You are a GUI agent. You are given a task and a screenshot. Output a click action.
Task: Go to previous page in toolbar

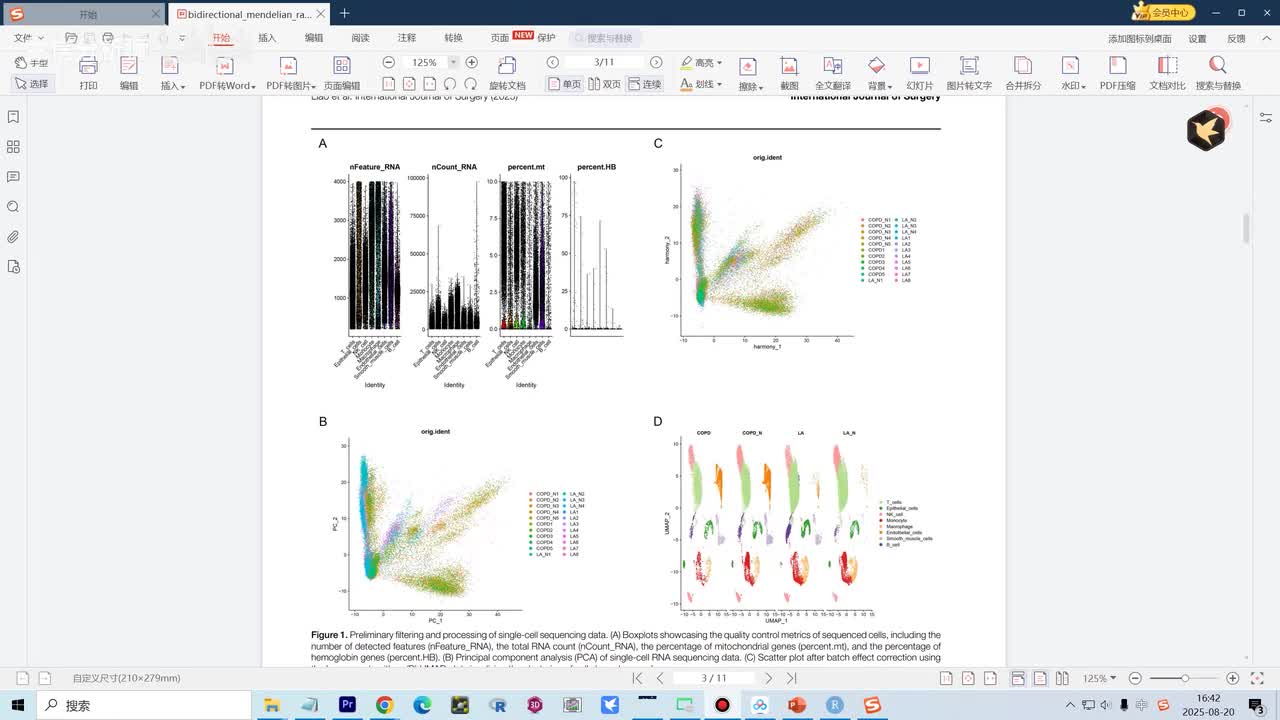(552, 62)
